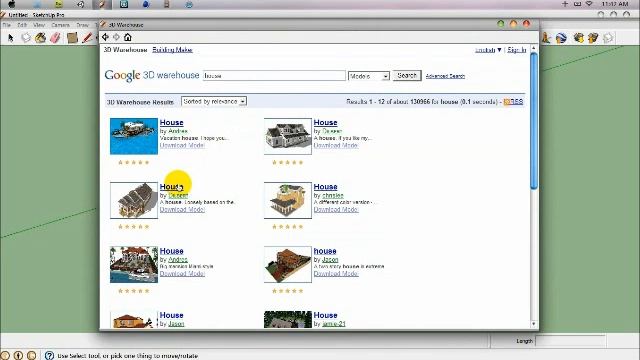640x360 pixels.
Task: Click the second circular status bar icon
Action: 18,356
